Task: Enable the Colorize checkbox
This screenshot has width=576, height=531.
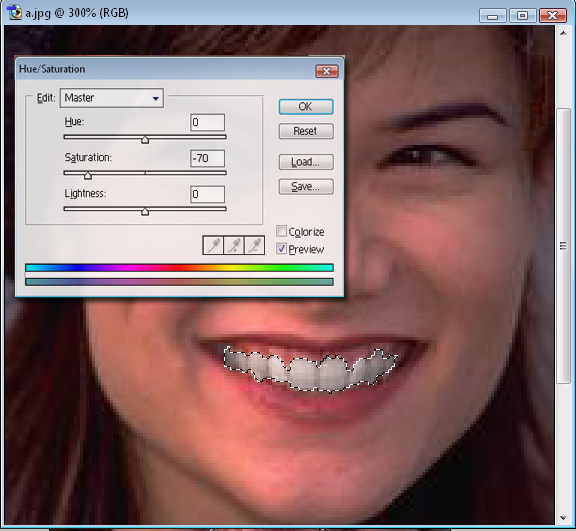Action: (x=281, y=231)
